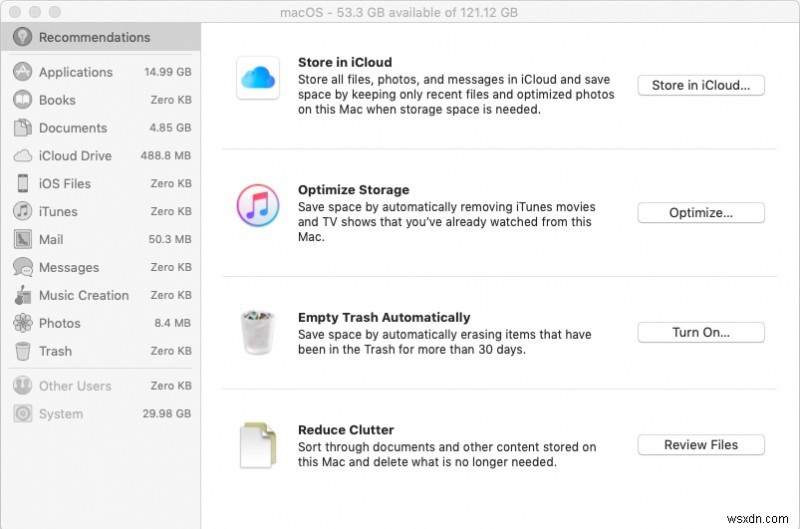The image size is (800, 529).
Task: Open the iOS Files category
Action: pos(102,183)
